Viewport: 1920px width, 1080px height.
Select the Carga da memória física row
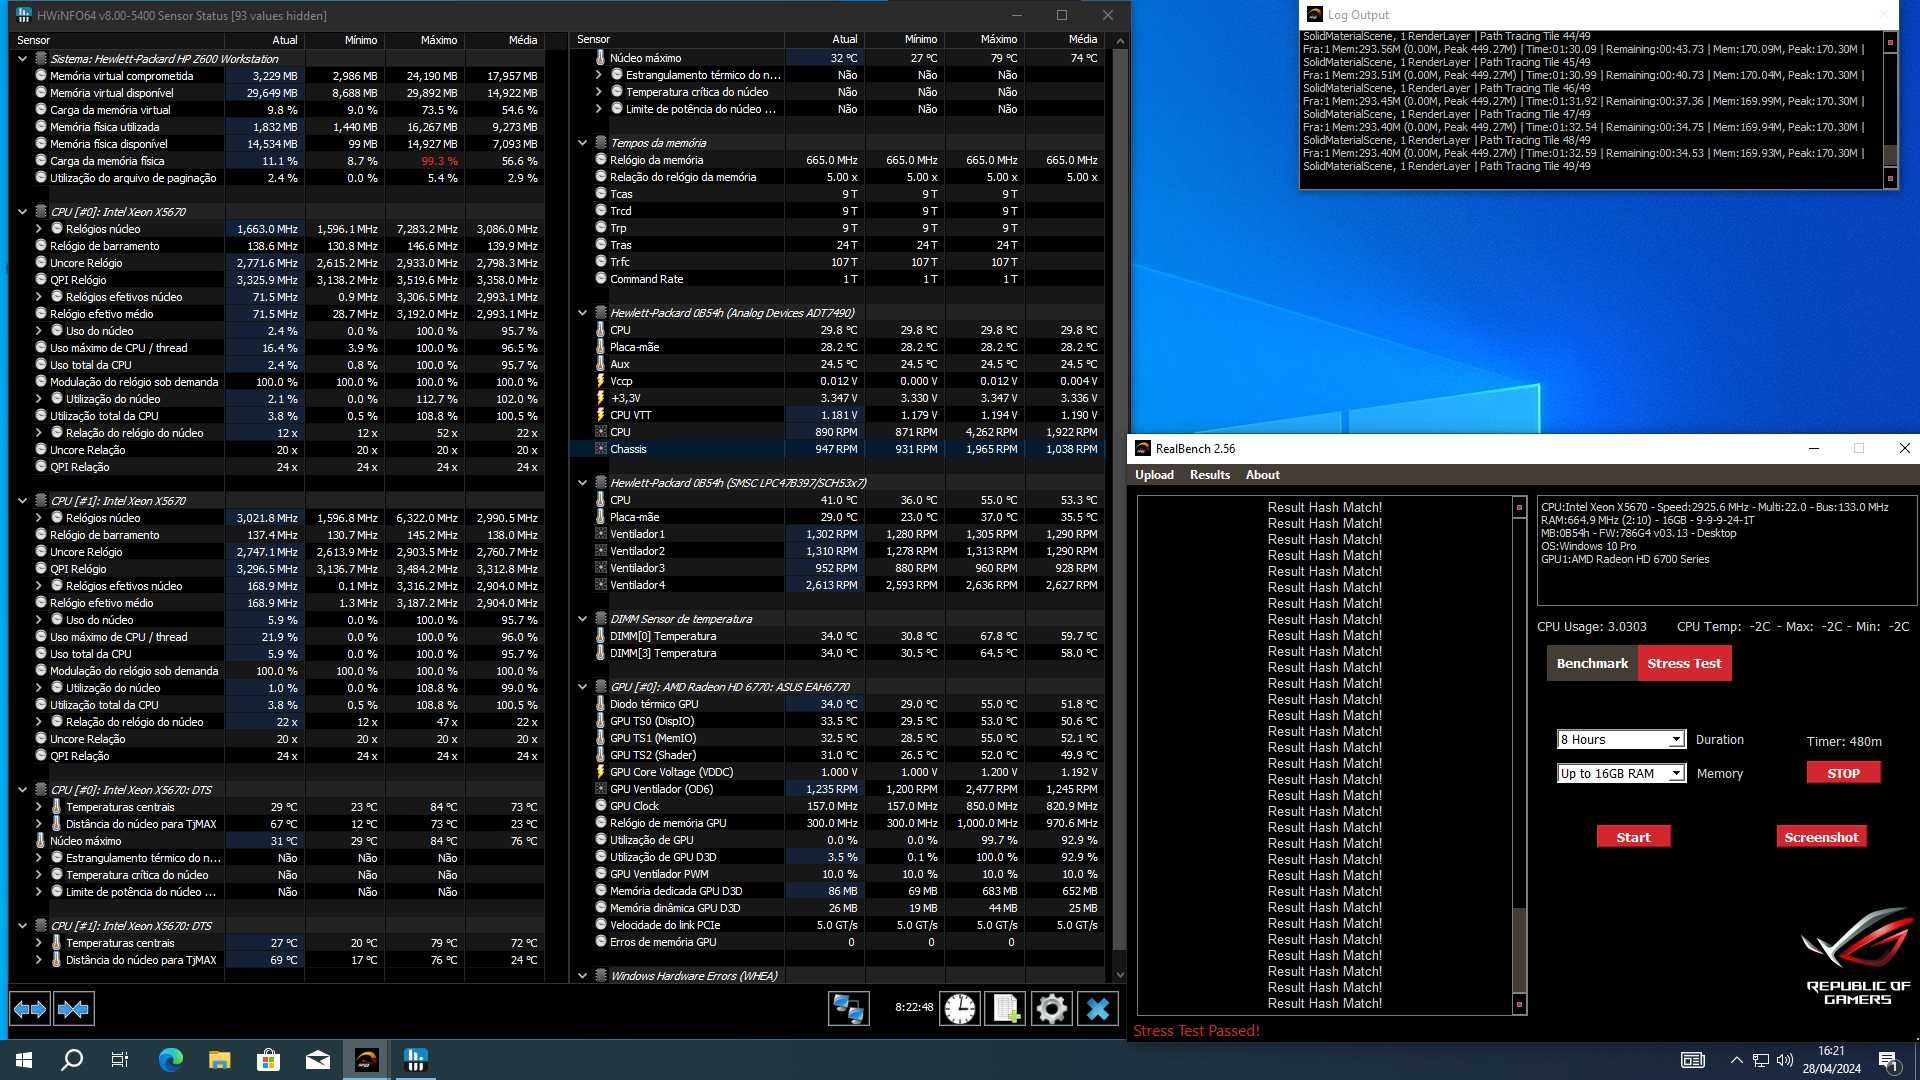[x=278, y=161]
